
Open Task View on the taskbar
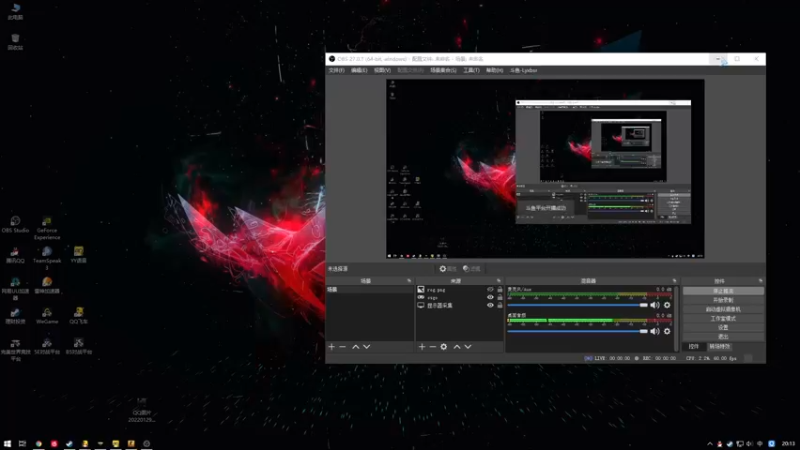tap(22, 444)
